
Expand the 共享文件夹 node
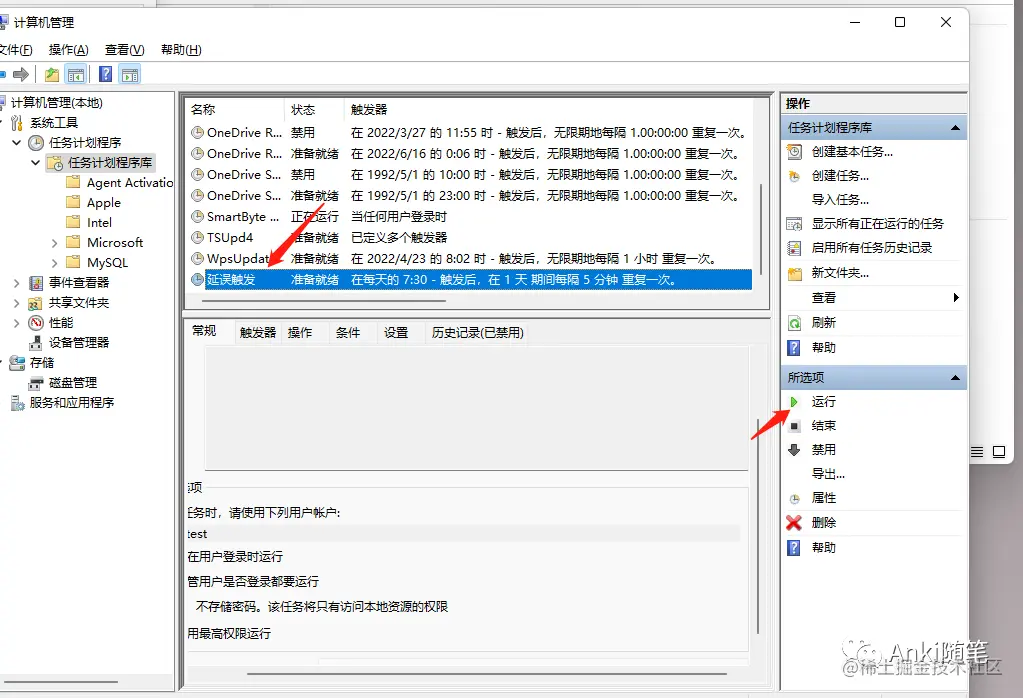(16, 303)
